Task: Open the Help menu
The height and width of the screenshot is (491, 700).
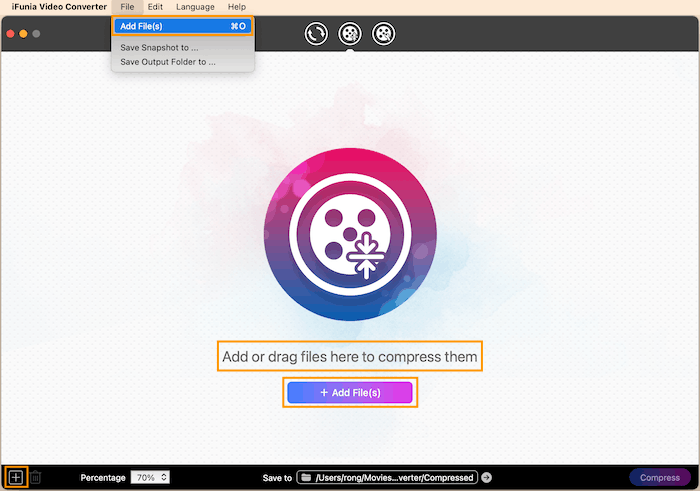Action: point(236,7)
